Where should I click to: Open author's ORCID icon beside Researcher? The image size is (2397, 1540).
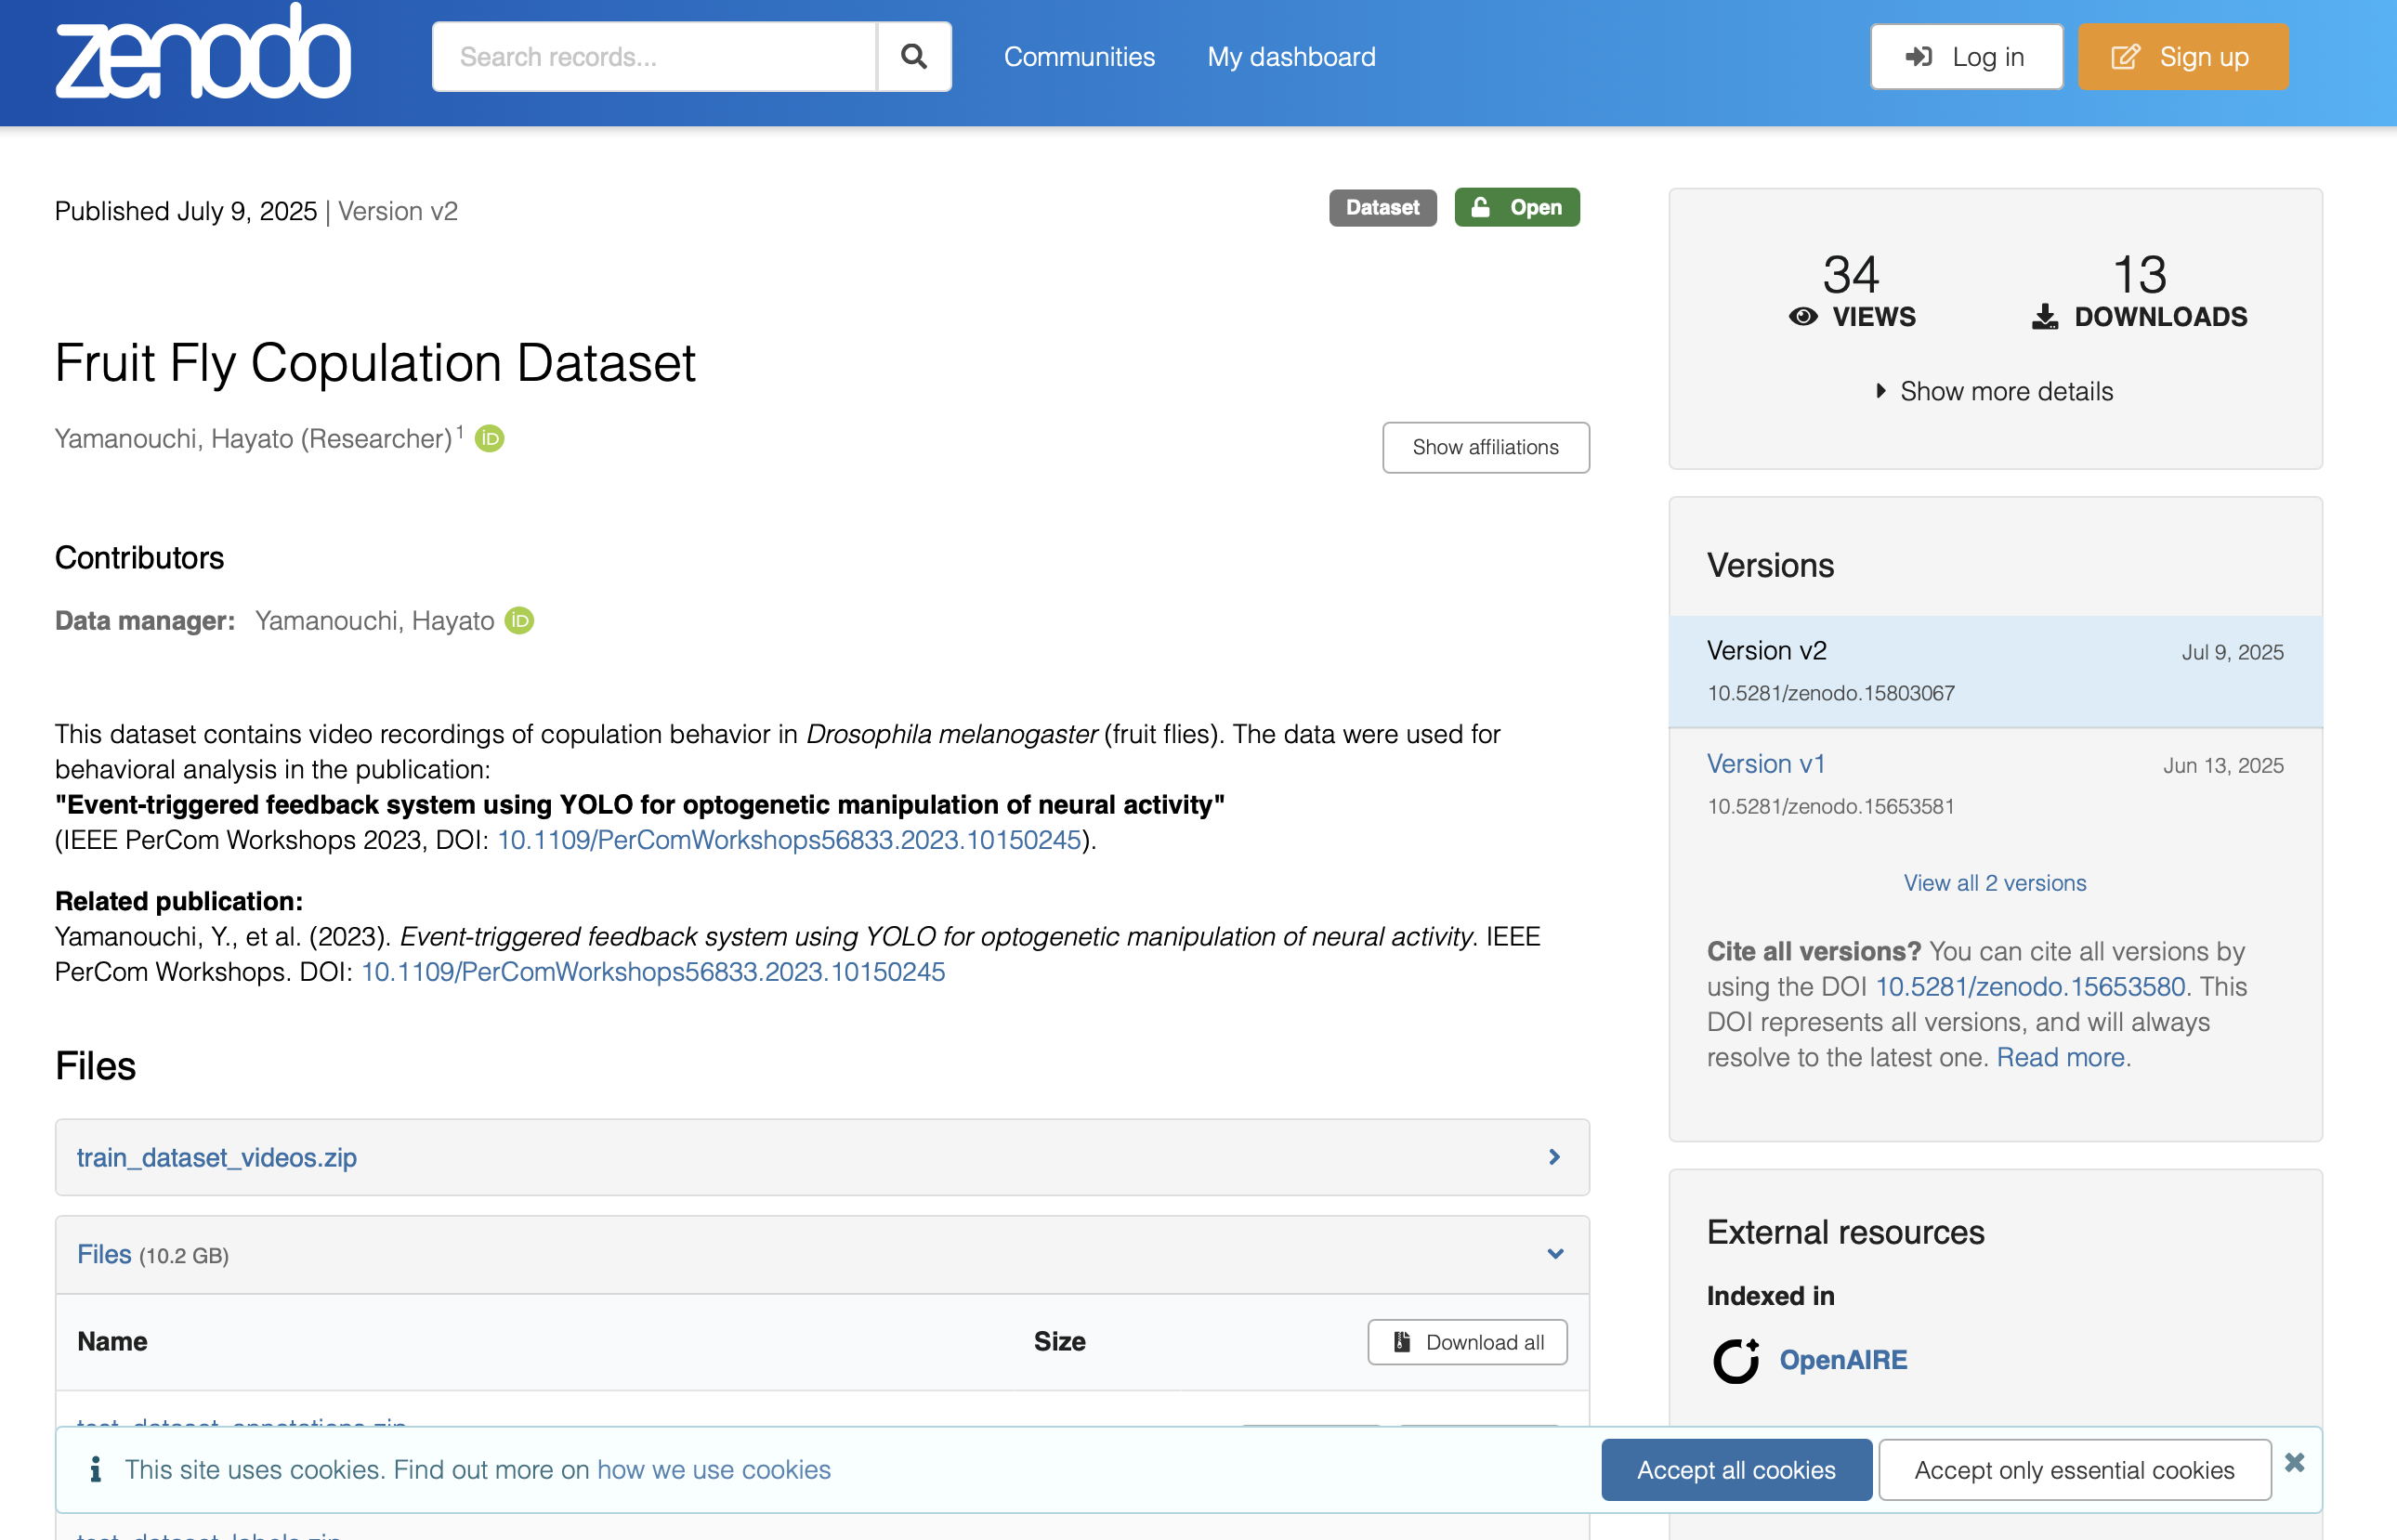(x=489, y=439)
